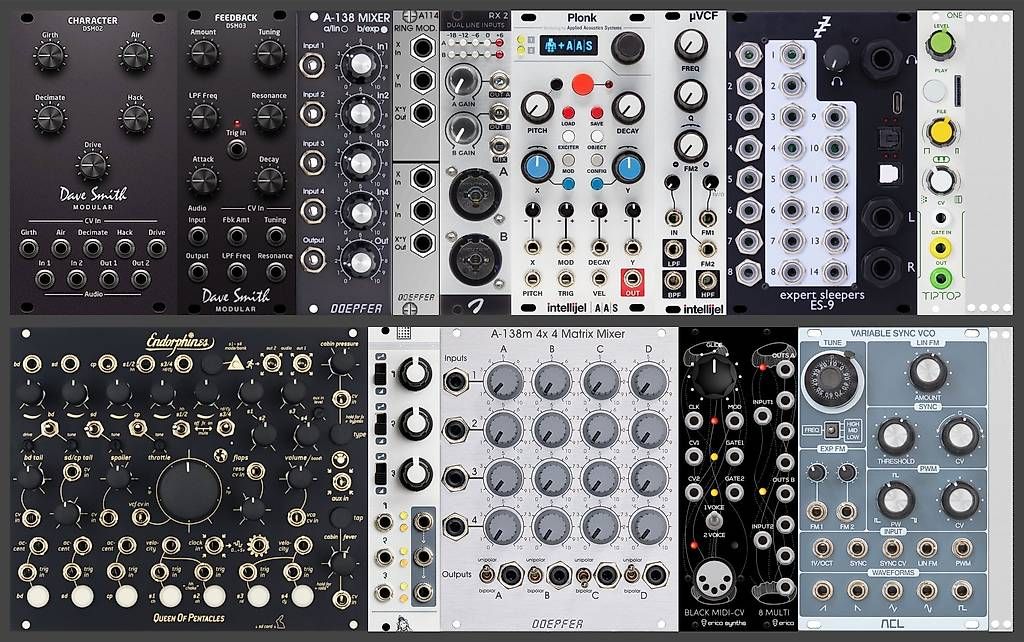Click the Out 2 audio jack on Character
The image size is (1024, 642).
[140, 279]
